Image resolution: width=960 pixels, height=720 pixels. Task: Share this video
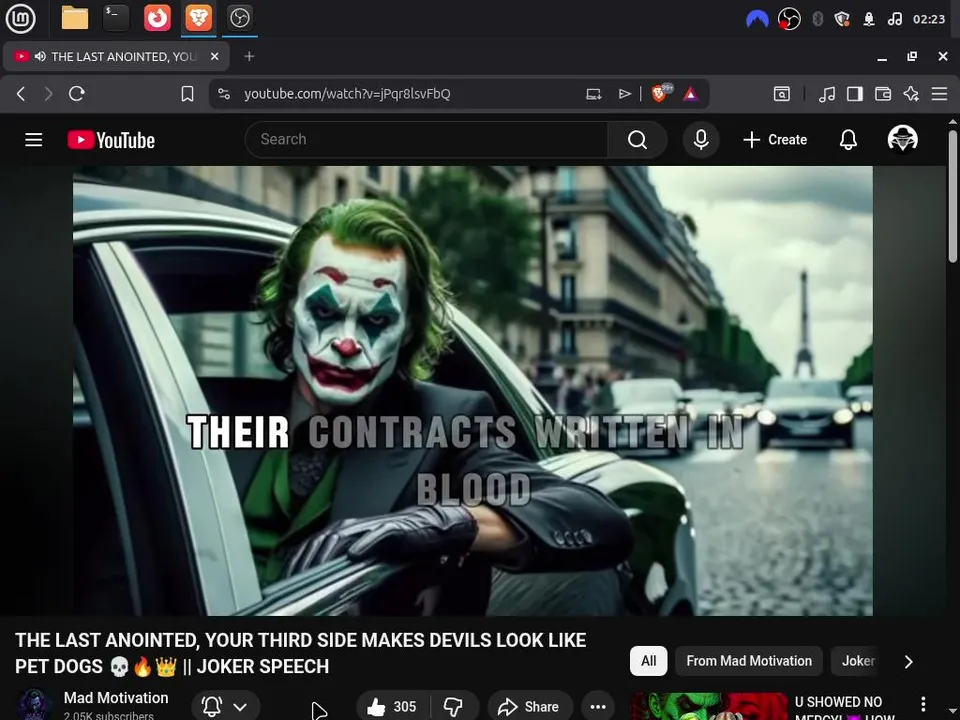point(530,707)
